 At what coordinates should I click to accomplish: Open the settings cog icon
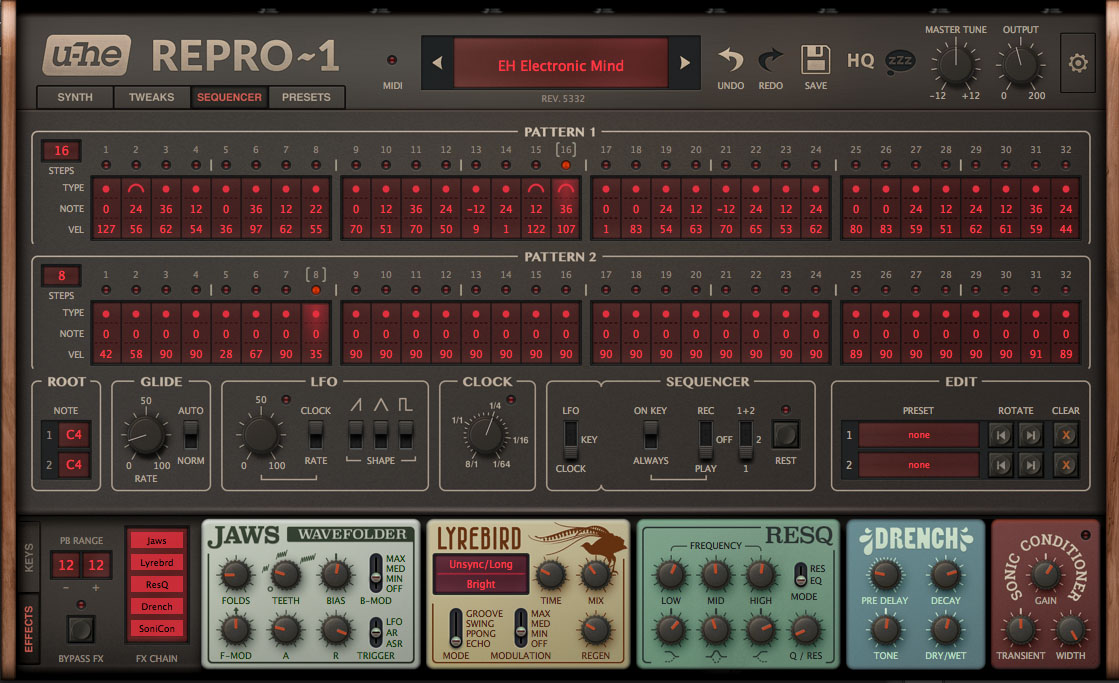pos(1078,62)
